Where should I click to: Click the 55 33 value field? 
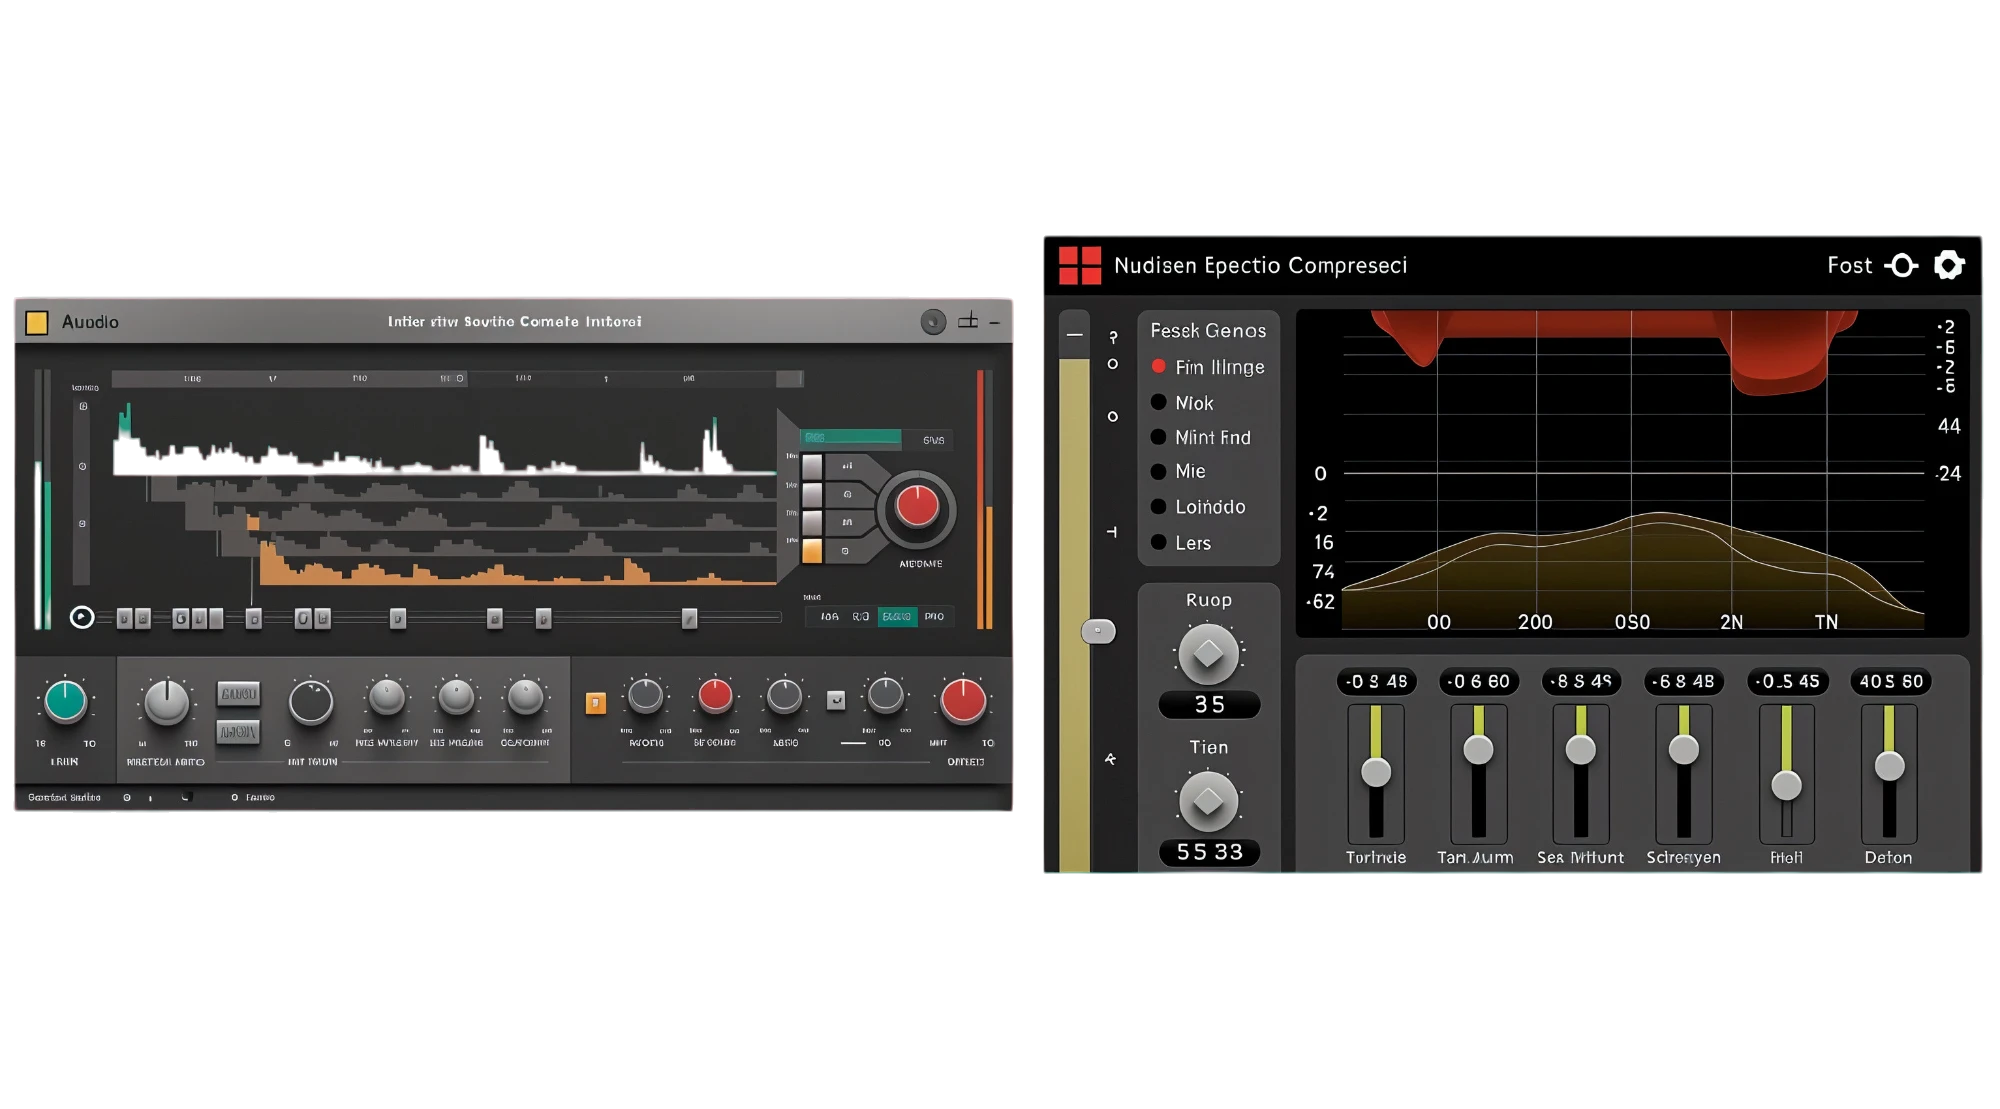point(1209,852)
